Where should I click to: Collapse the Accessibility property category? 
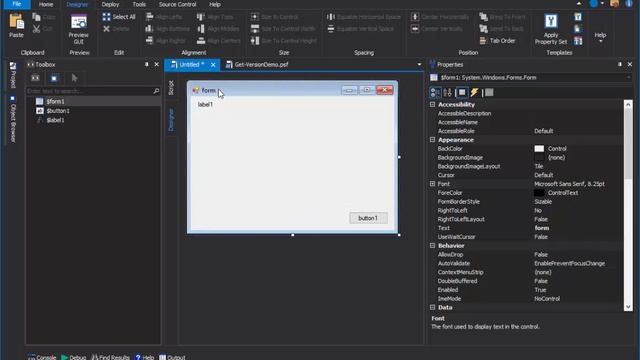[432, 104]
